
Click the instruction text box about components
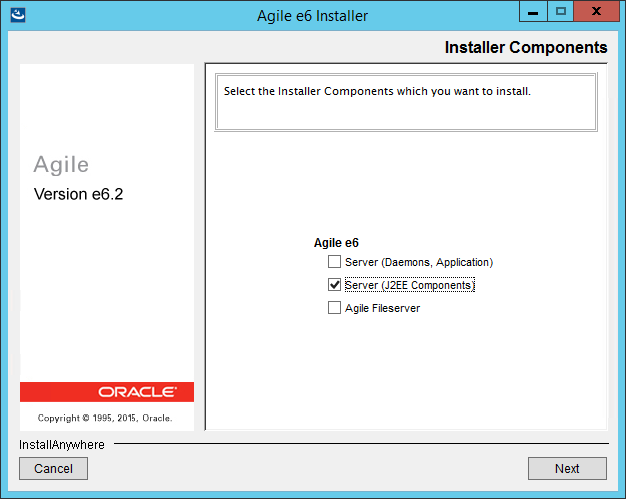tap(406, 102)
